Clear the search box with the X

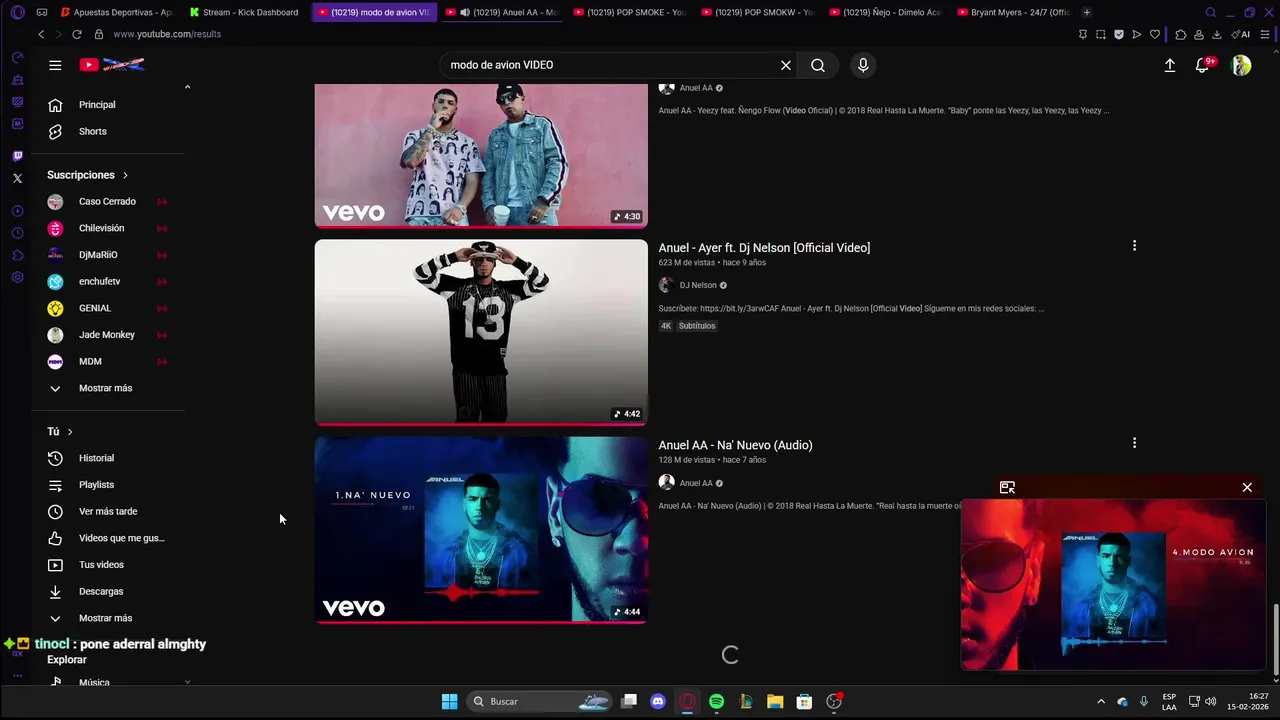click(x=786, y=65)
